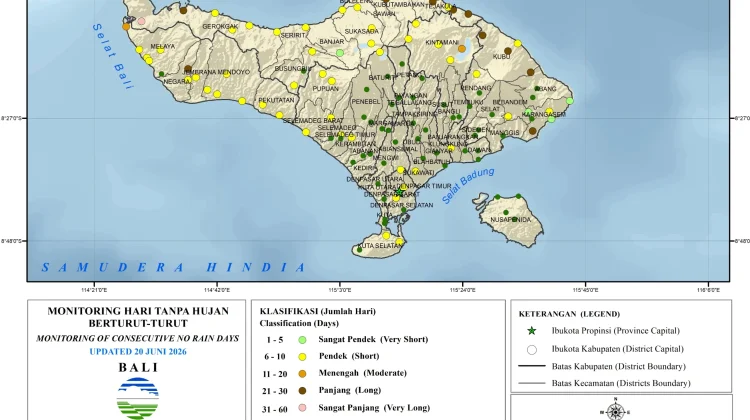Click the 115°24'0"E longitude label
Image resolution: width=750 pixels, height=420 pixels.
pos(463,290)
